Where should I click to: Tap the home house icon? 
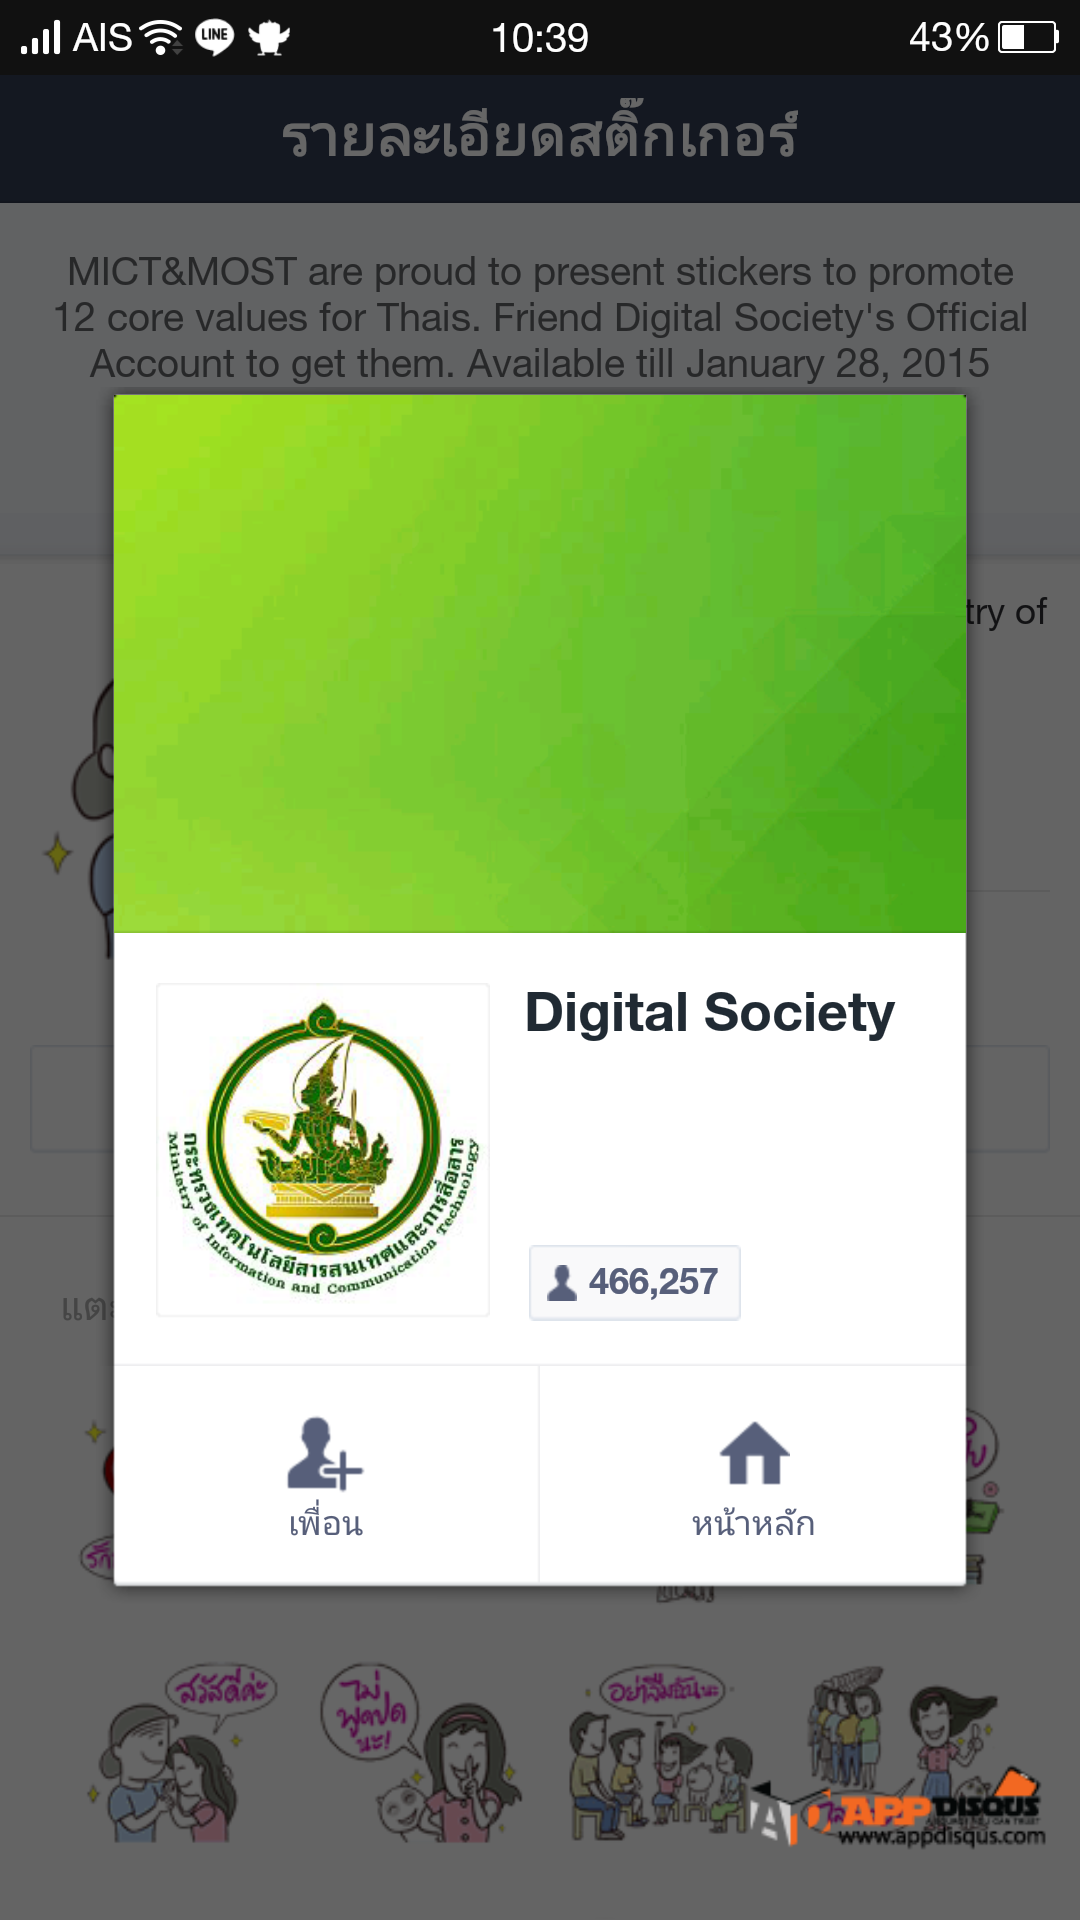click(x=754, y=1453)
